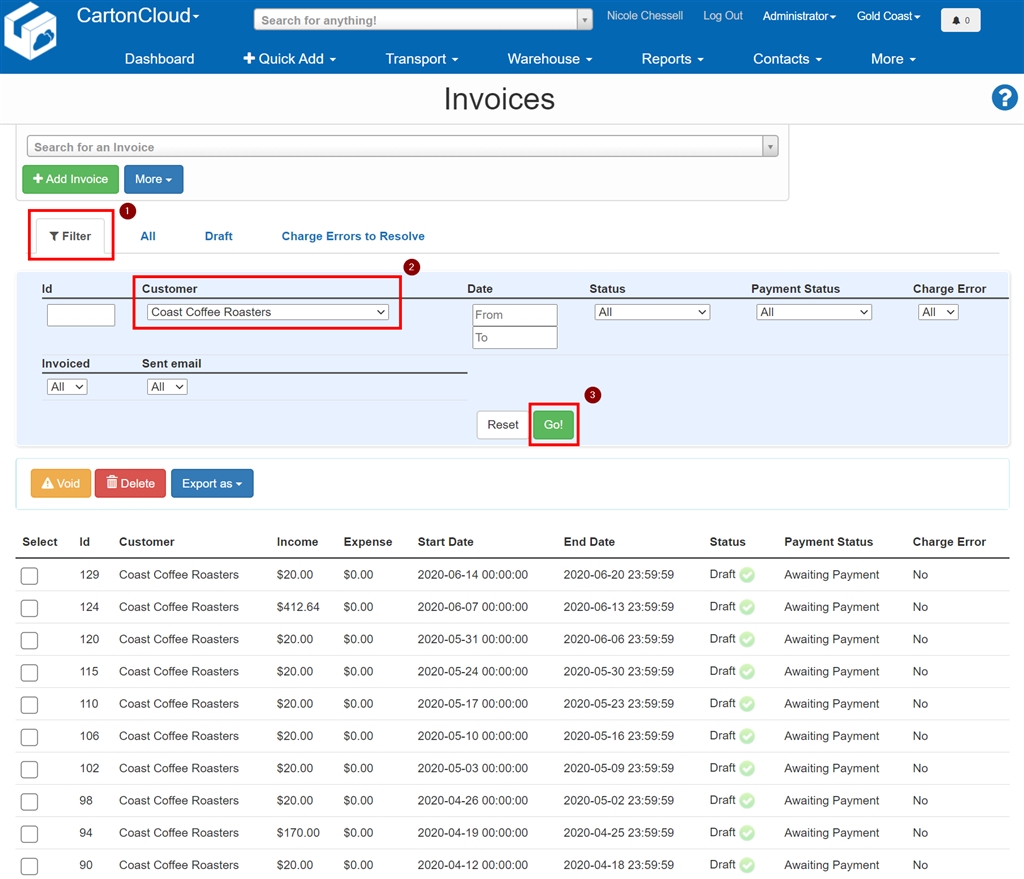Click the notification bell button
Screen dimensions: 1024x879
click(960, 20)
